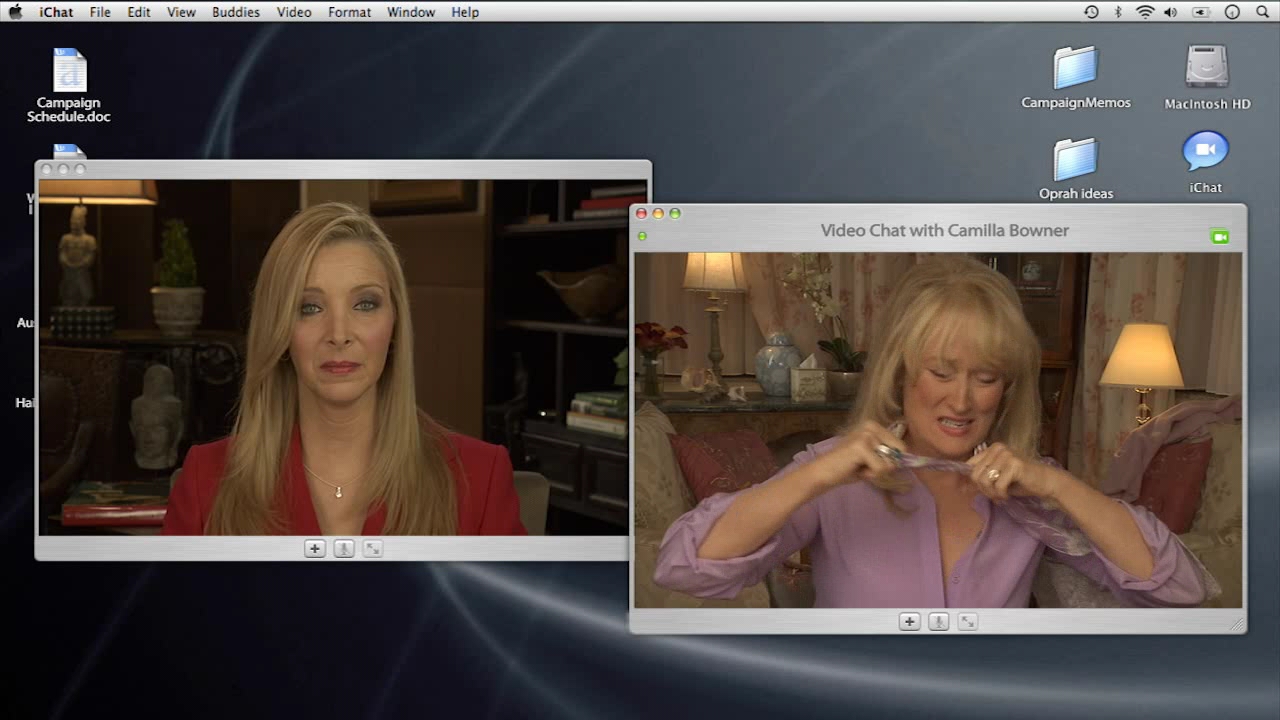
Task: Select the iChat desktop icon
Action: tap(1206, 163)
